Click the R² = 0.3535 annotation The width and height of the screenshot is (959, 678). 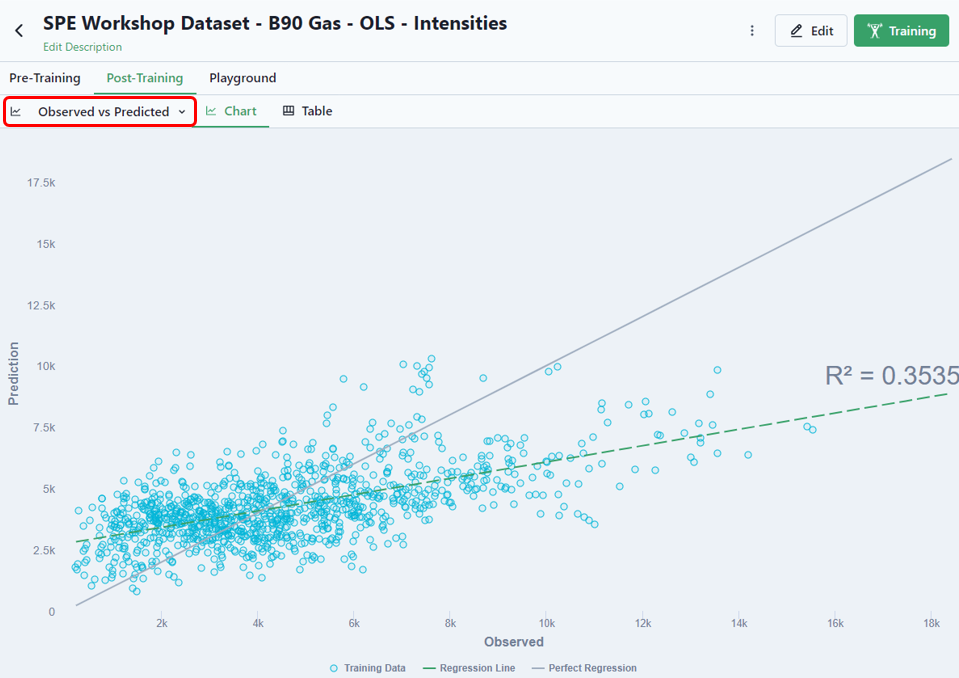click(892, 375)
